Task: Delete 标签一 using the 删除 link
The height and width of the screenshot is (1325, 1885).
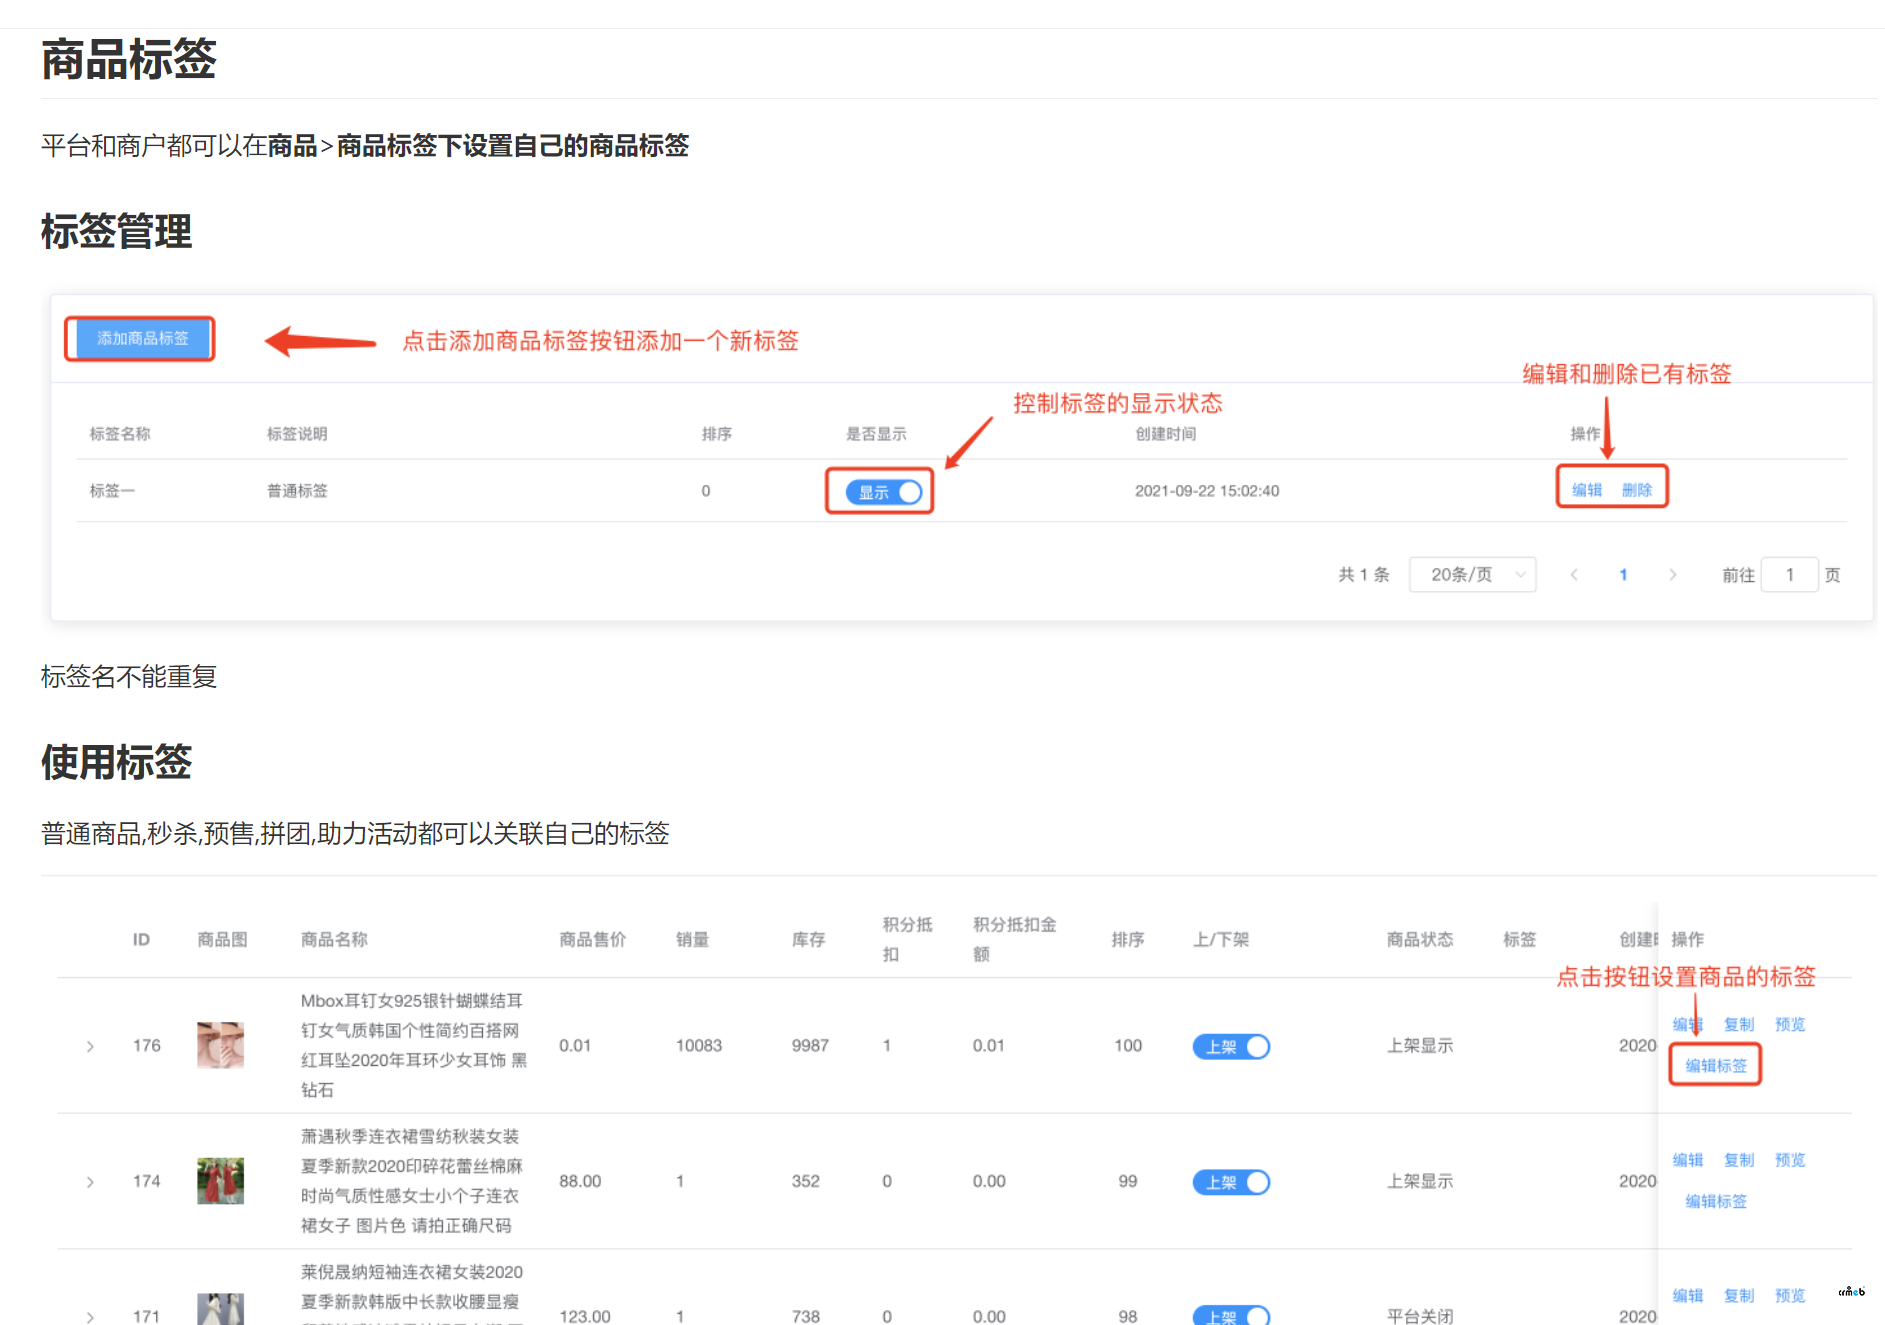Action: click(x=1636, y=490)
